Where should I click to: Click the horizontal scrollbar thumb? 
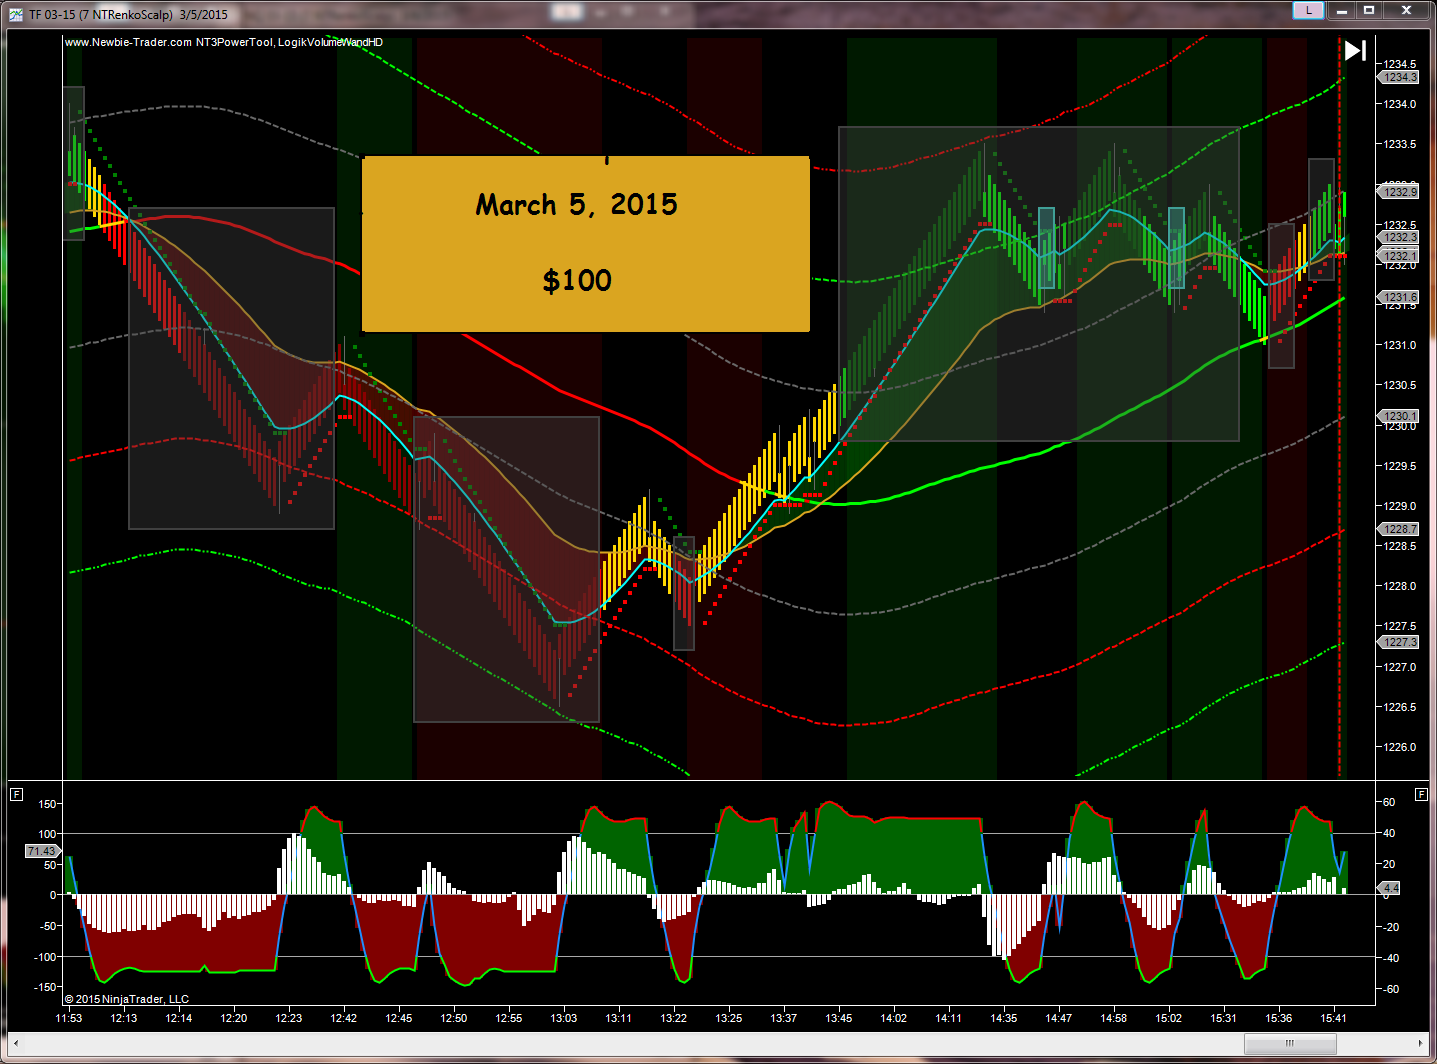[x=1289, y=1043]
